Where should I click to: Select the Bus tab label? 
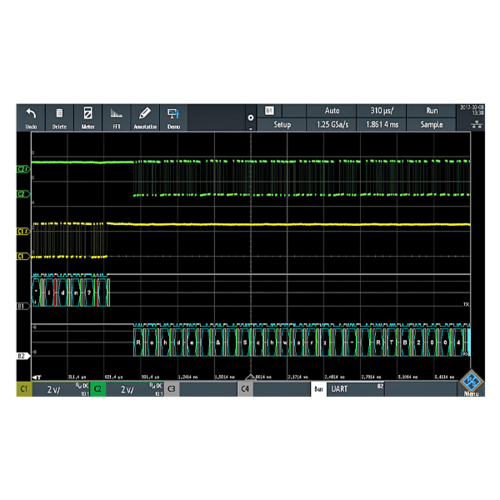[x=319, y=389]
